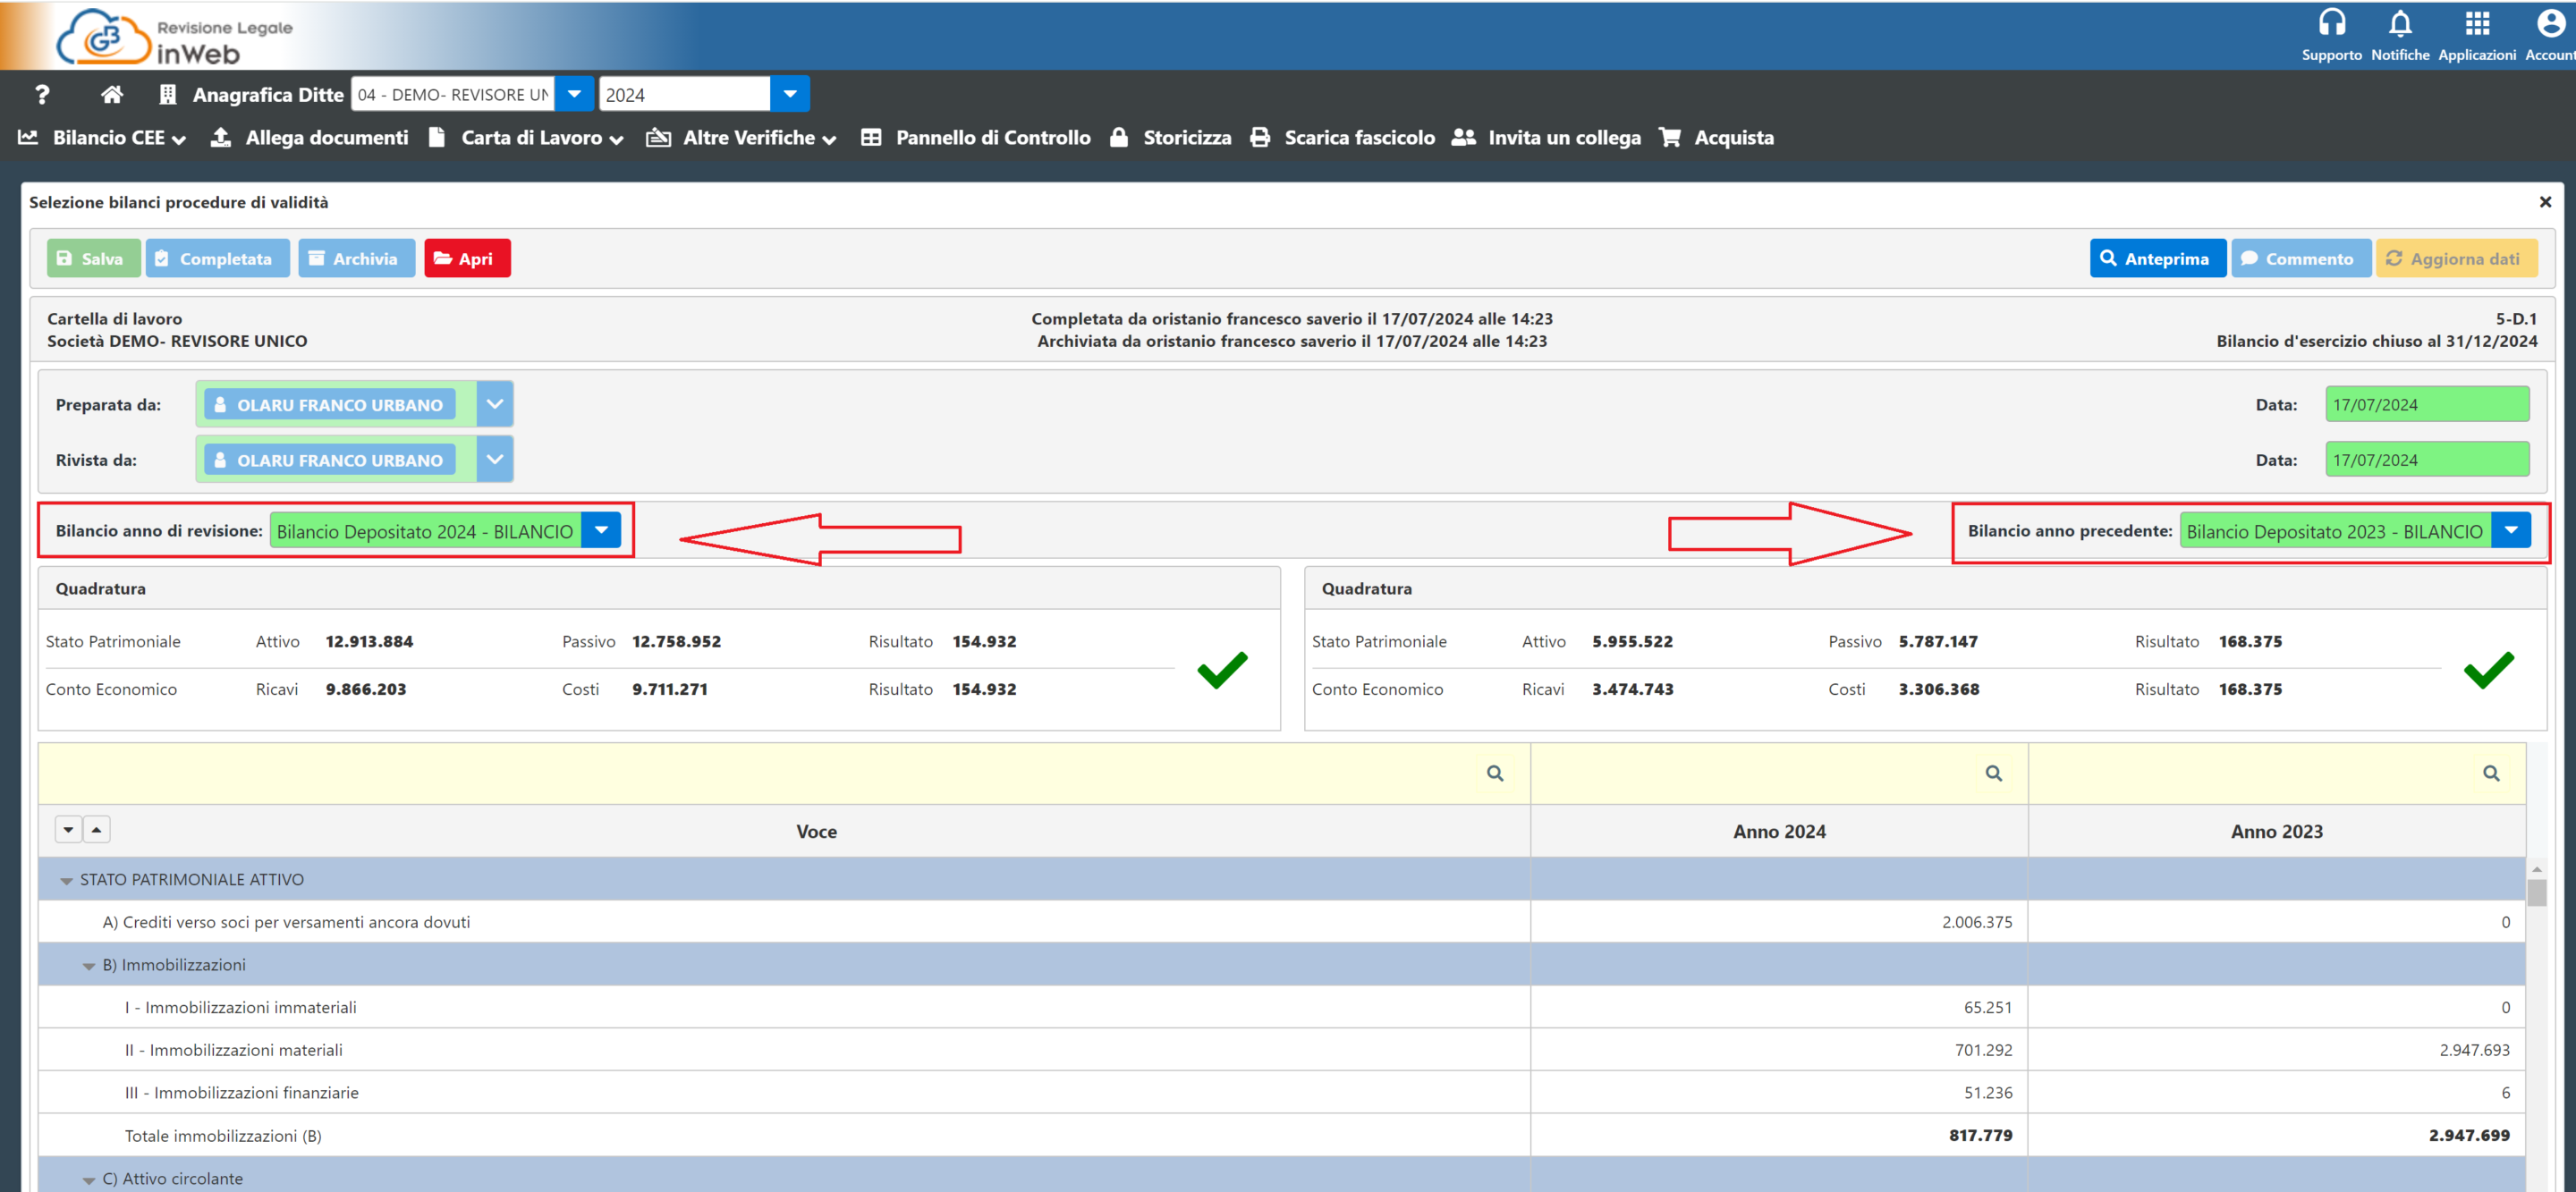Click the help question mark icon
This screenshot has height=1192, width=2576.
(42, 95)
